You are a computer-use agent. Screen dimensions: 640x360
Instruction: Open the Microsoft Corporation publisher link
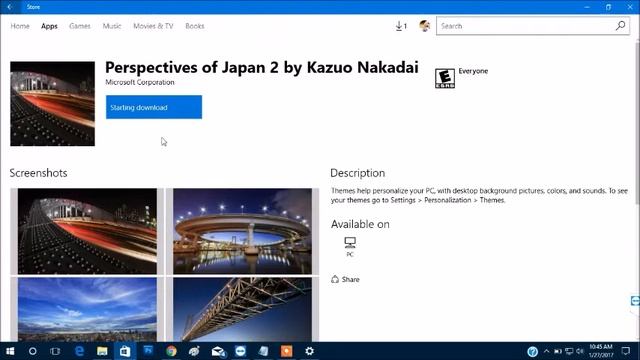click(x=140, y=82)
